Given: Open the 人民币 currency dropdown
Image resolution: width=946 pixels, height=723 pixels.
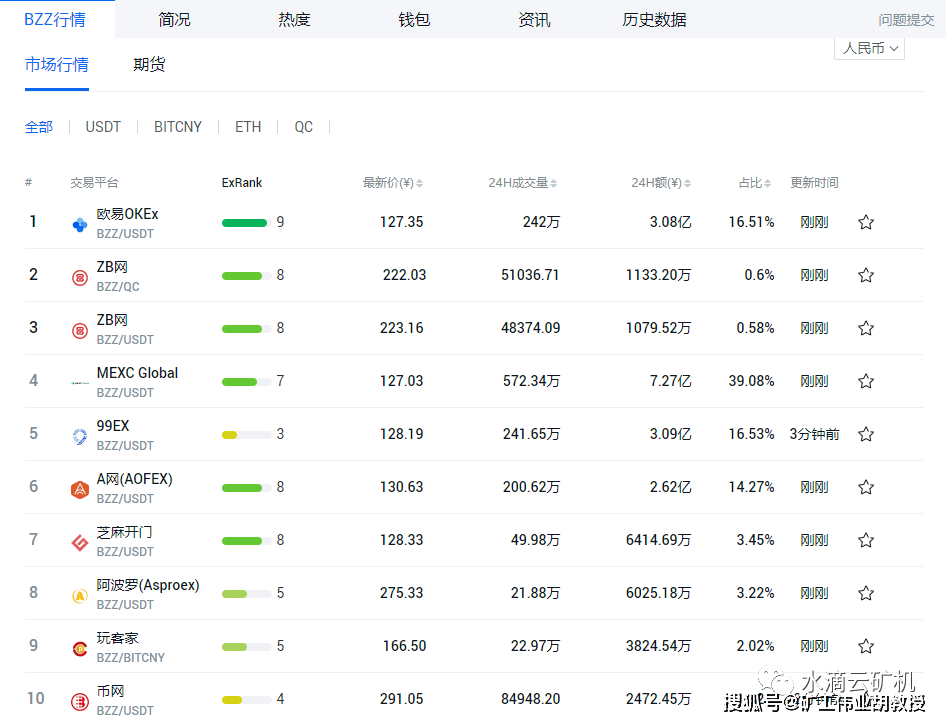Looking at the screenshot, I should coord(869,48).
